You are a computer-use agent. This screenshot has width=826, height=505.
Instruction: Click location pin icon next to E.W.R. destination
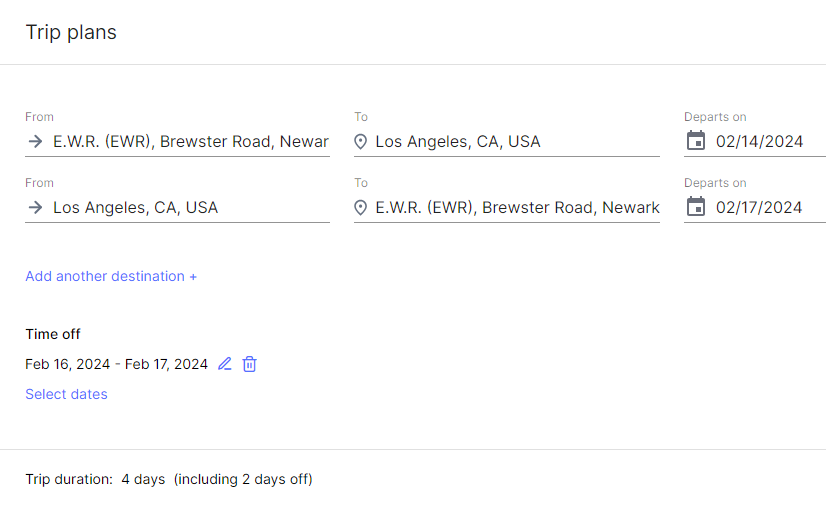coord(360,207)
